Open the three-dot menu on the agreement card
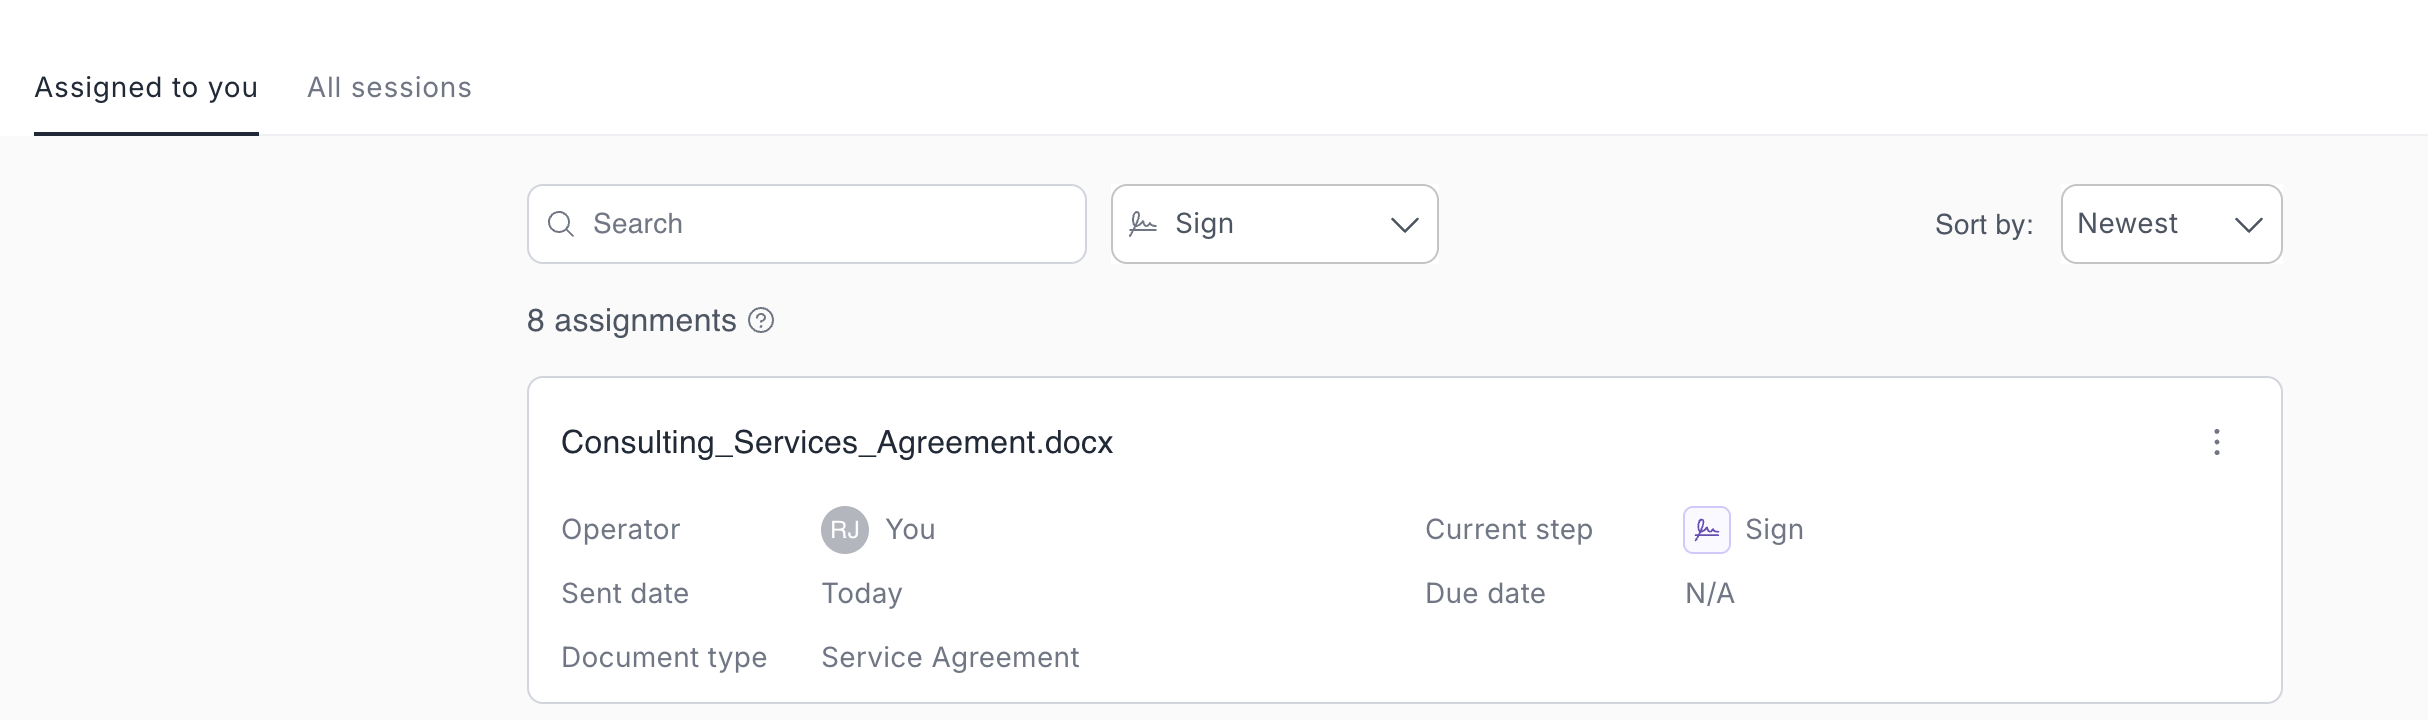2428x720 pixels. (x=2216, y=442)
